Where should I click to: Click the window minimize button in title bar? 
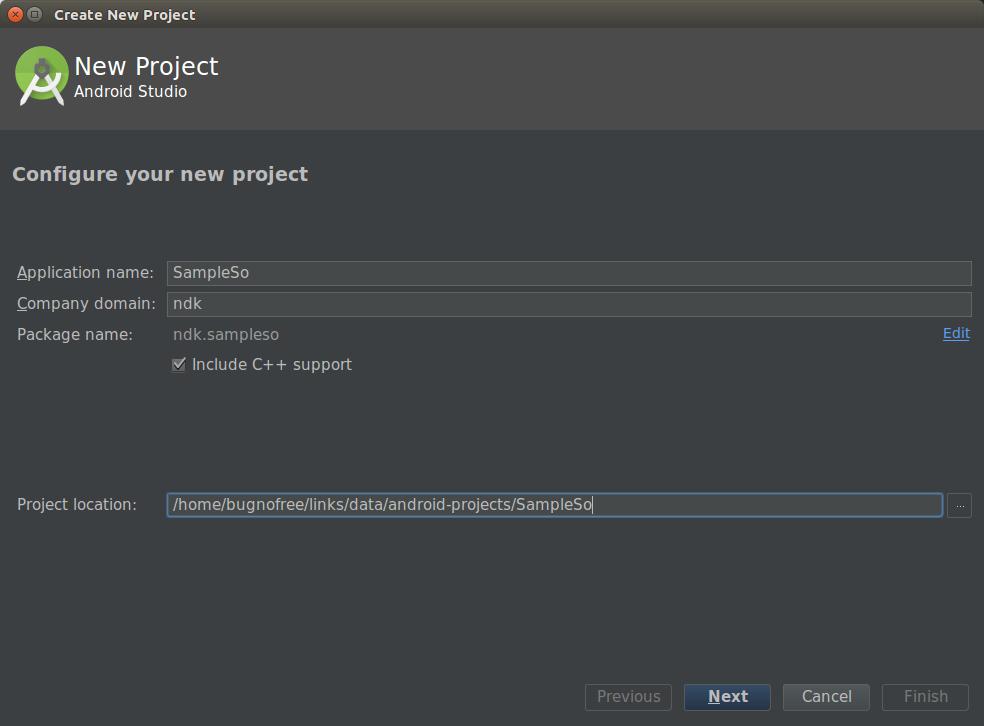pos(34,14)
